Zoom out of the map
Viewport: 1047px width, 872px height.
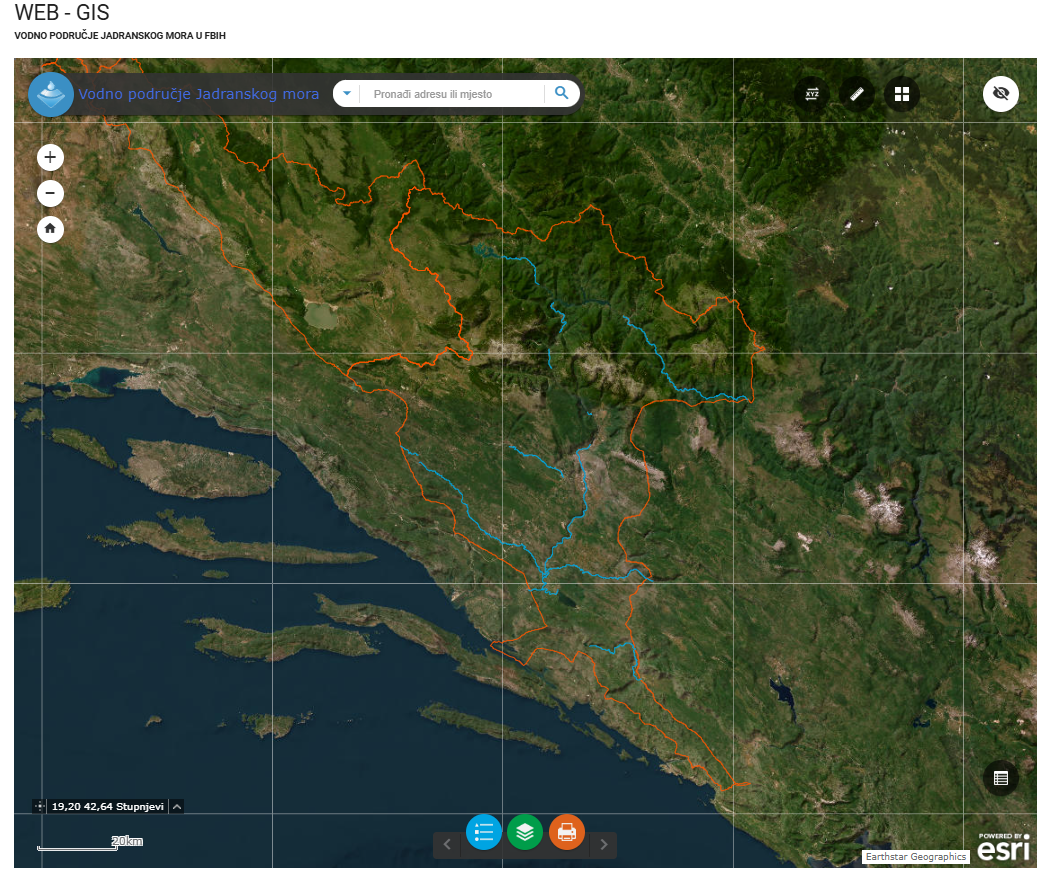coord(50,194)
